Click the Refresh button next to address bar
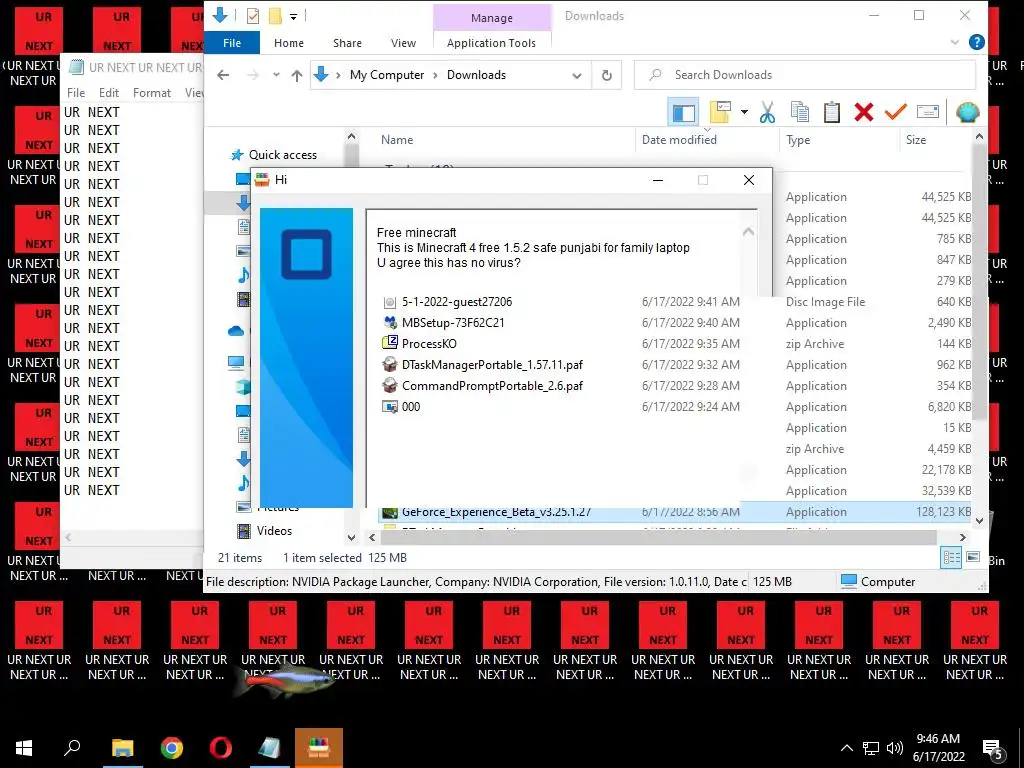Viewport: 1024px width, 768px height. tap(607, 75)
